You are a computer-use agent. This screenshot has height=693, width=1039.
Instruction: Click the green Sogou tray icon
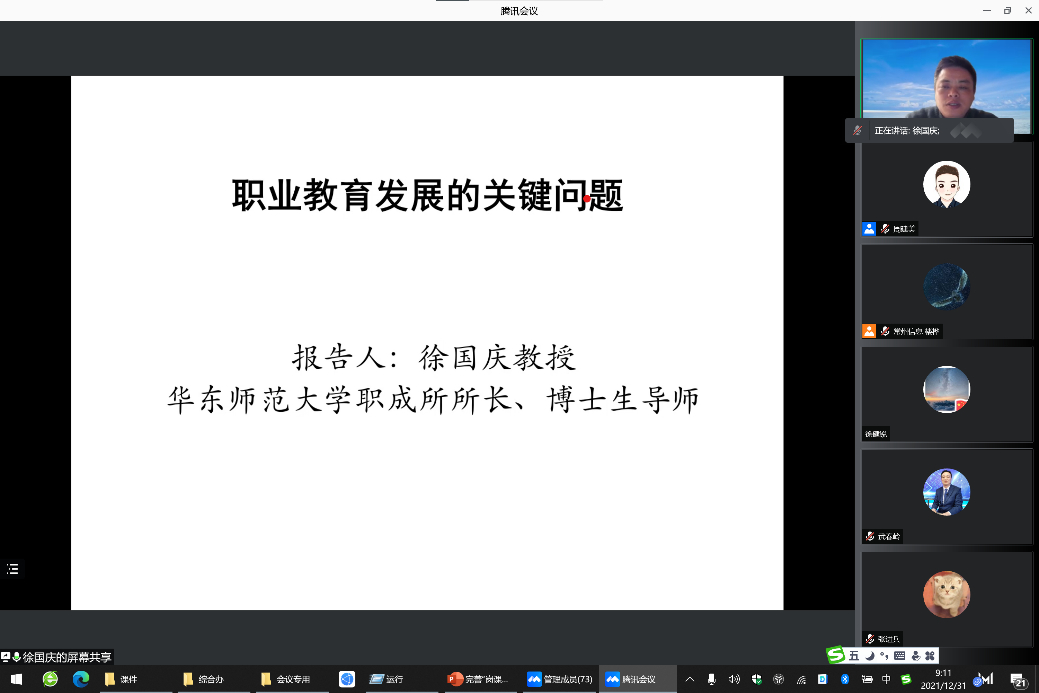[x=906, y=679]
